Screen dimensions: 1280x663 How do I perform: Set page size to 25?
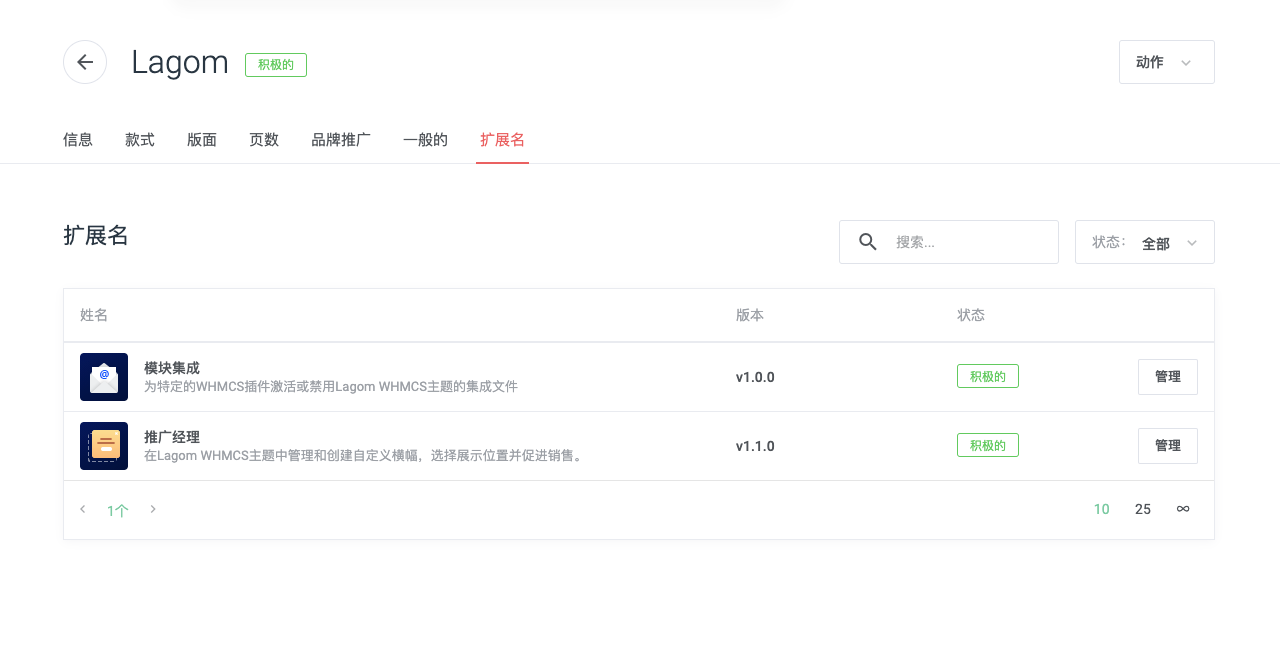[x=1143, y=509]
